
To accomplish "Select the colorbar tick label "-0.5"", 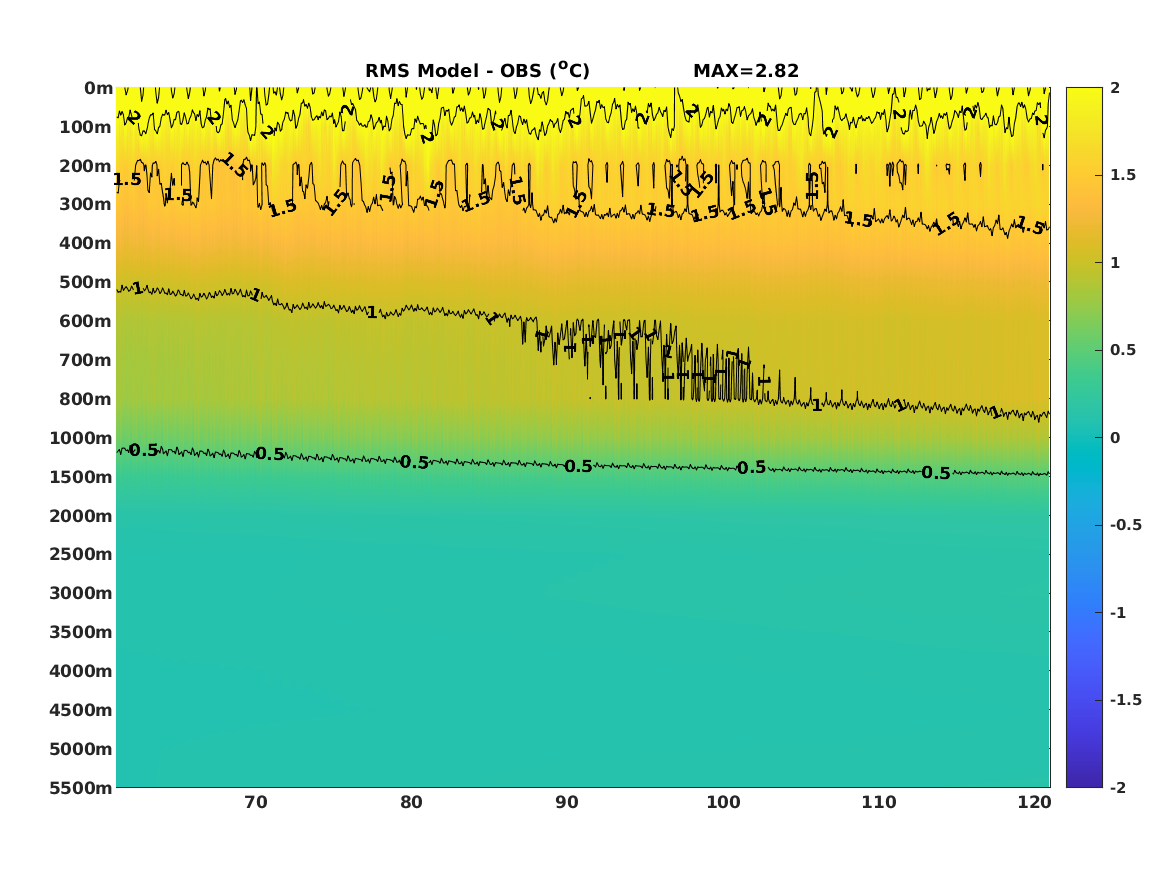I will pos(1125,525).
